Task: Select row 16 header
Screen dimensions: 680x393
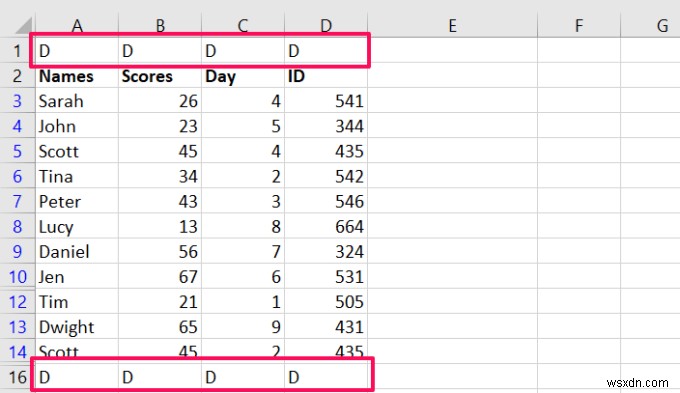Action: [x=17, y=377]
